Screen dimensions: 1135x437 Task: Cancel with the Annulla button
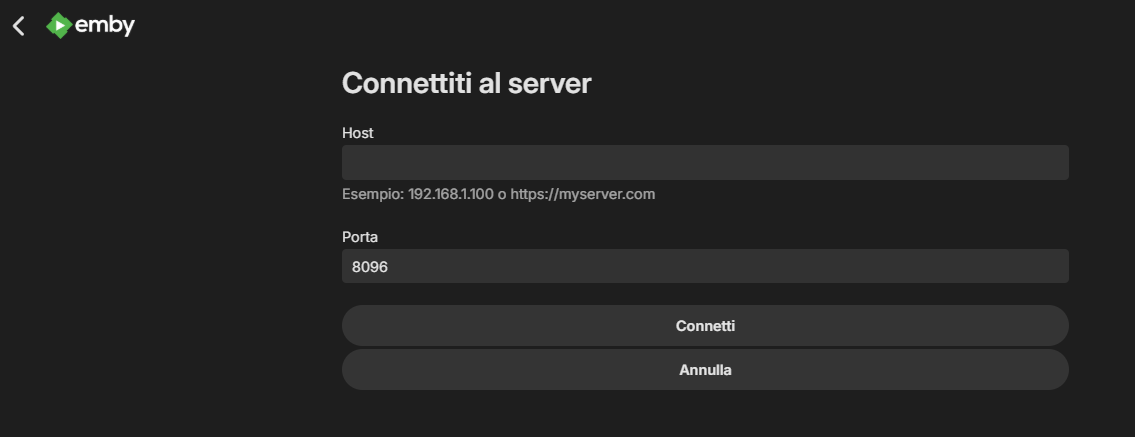coord(705,370)
